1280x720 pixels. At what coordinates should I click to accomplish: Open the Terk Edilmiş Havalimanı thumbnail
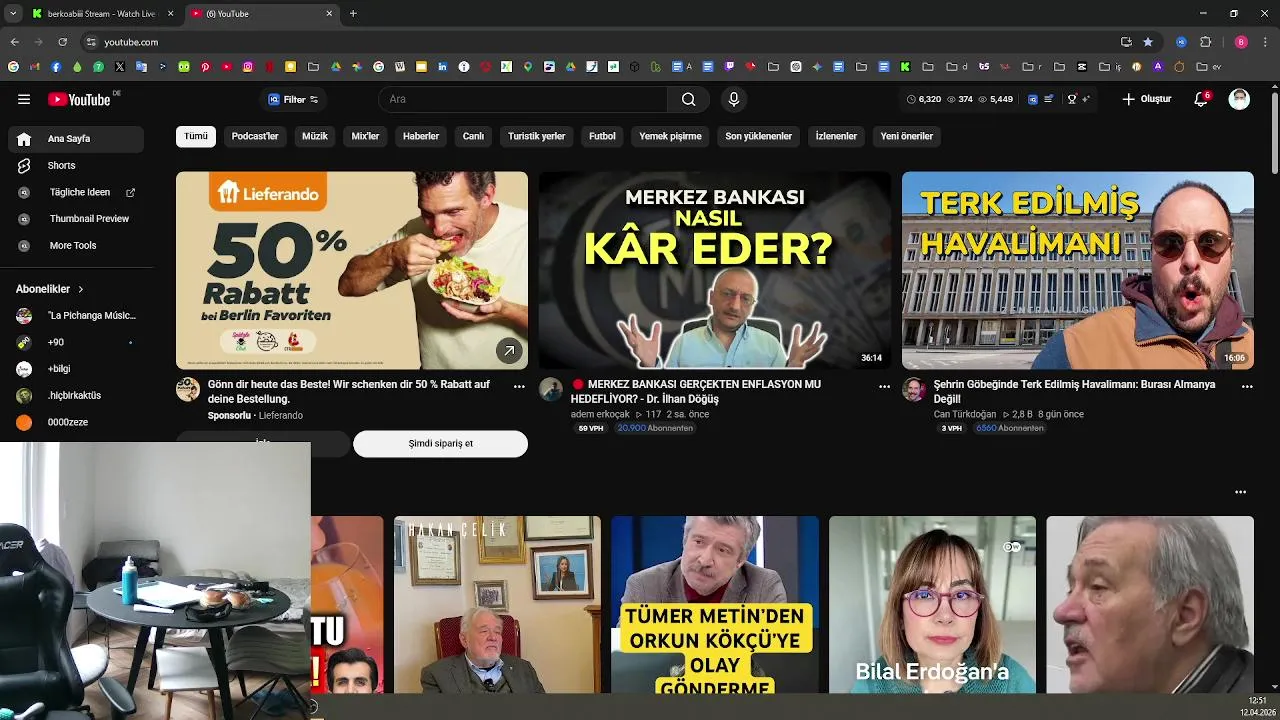click(1078, 270)
